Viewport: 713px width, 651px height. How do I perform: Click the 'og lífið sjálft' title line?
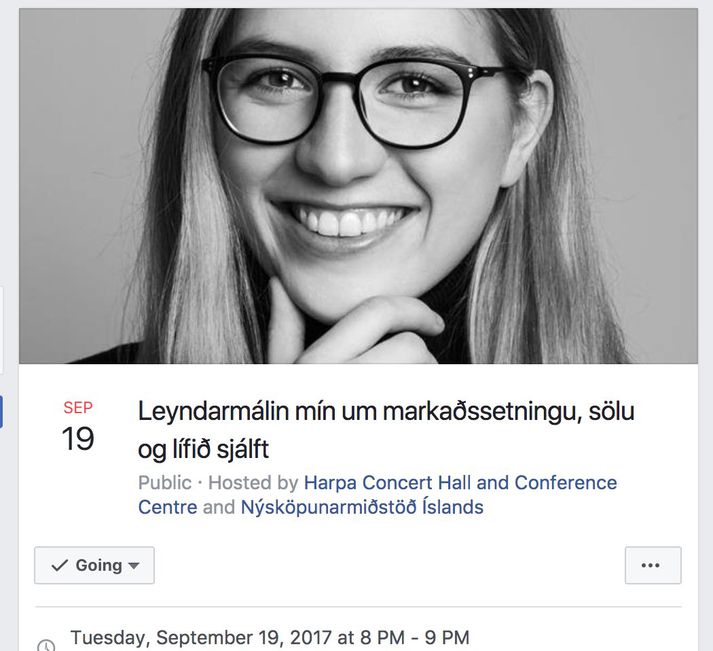204,450
